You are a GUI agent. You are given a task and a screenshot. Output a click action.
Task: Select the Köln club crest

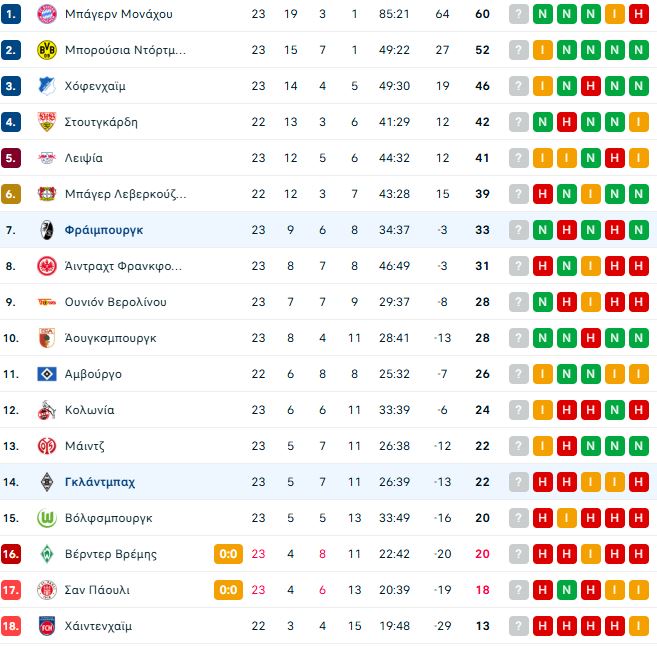pyautogui.click(x=45, y=410)
